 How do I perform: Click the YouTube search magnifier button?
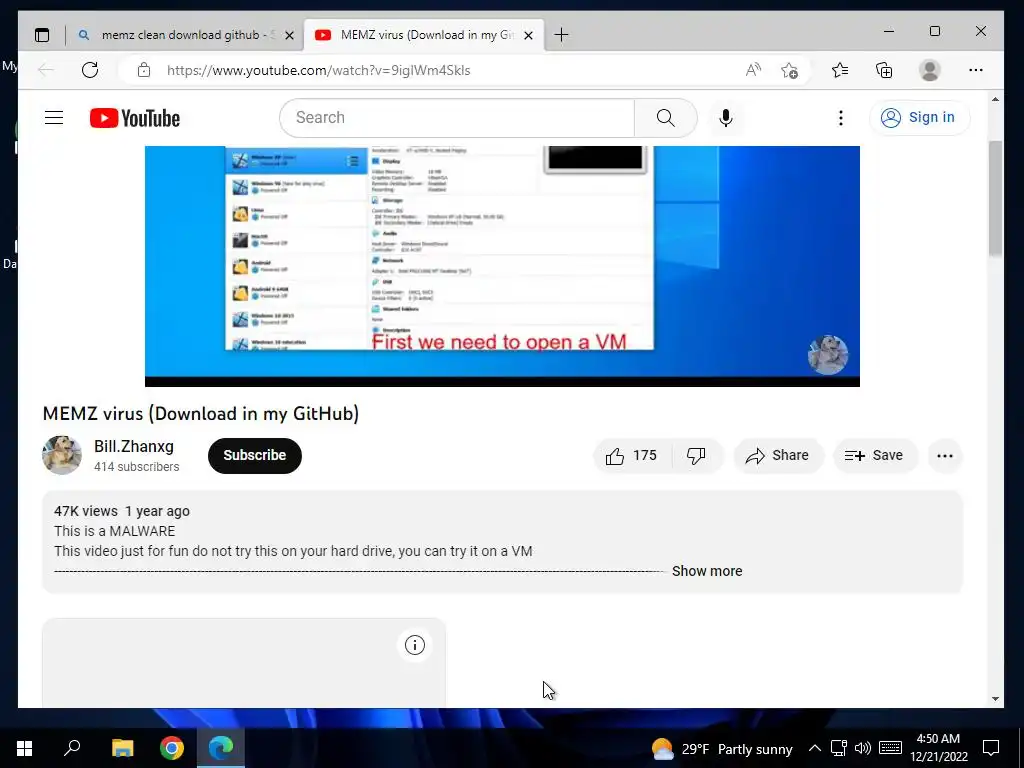pyautogui.click(x=665, y=118)
